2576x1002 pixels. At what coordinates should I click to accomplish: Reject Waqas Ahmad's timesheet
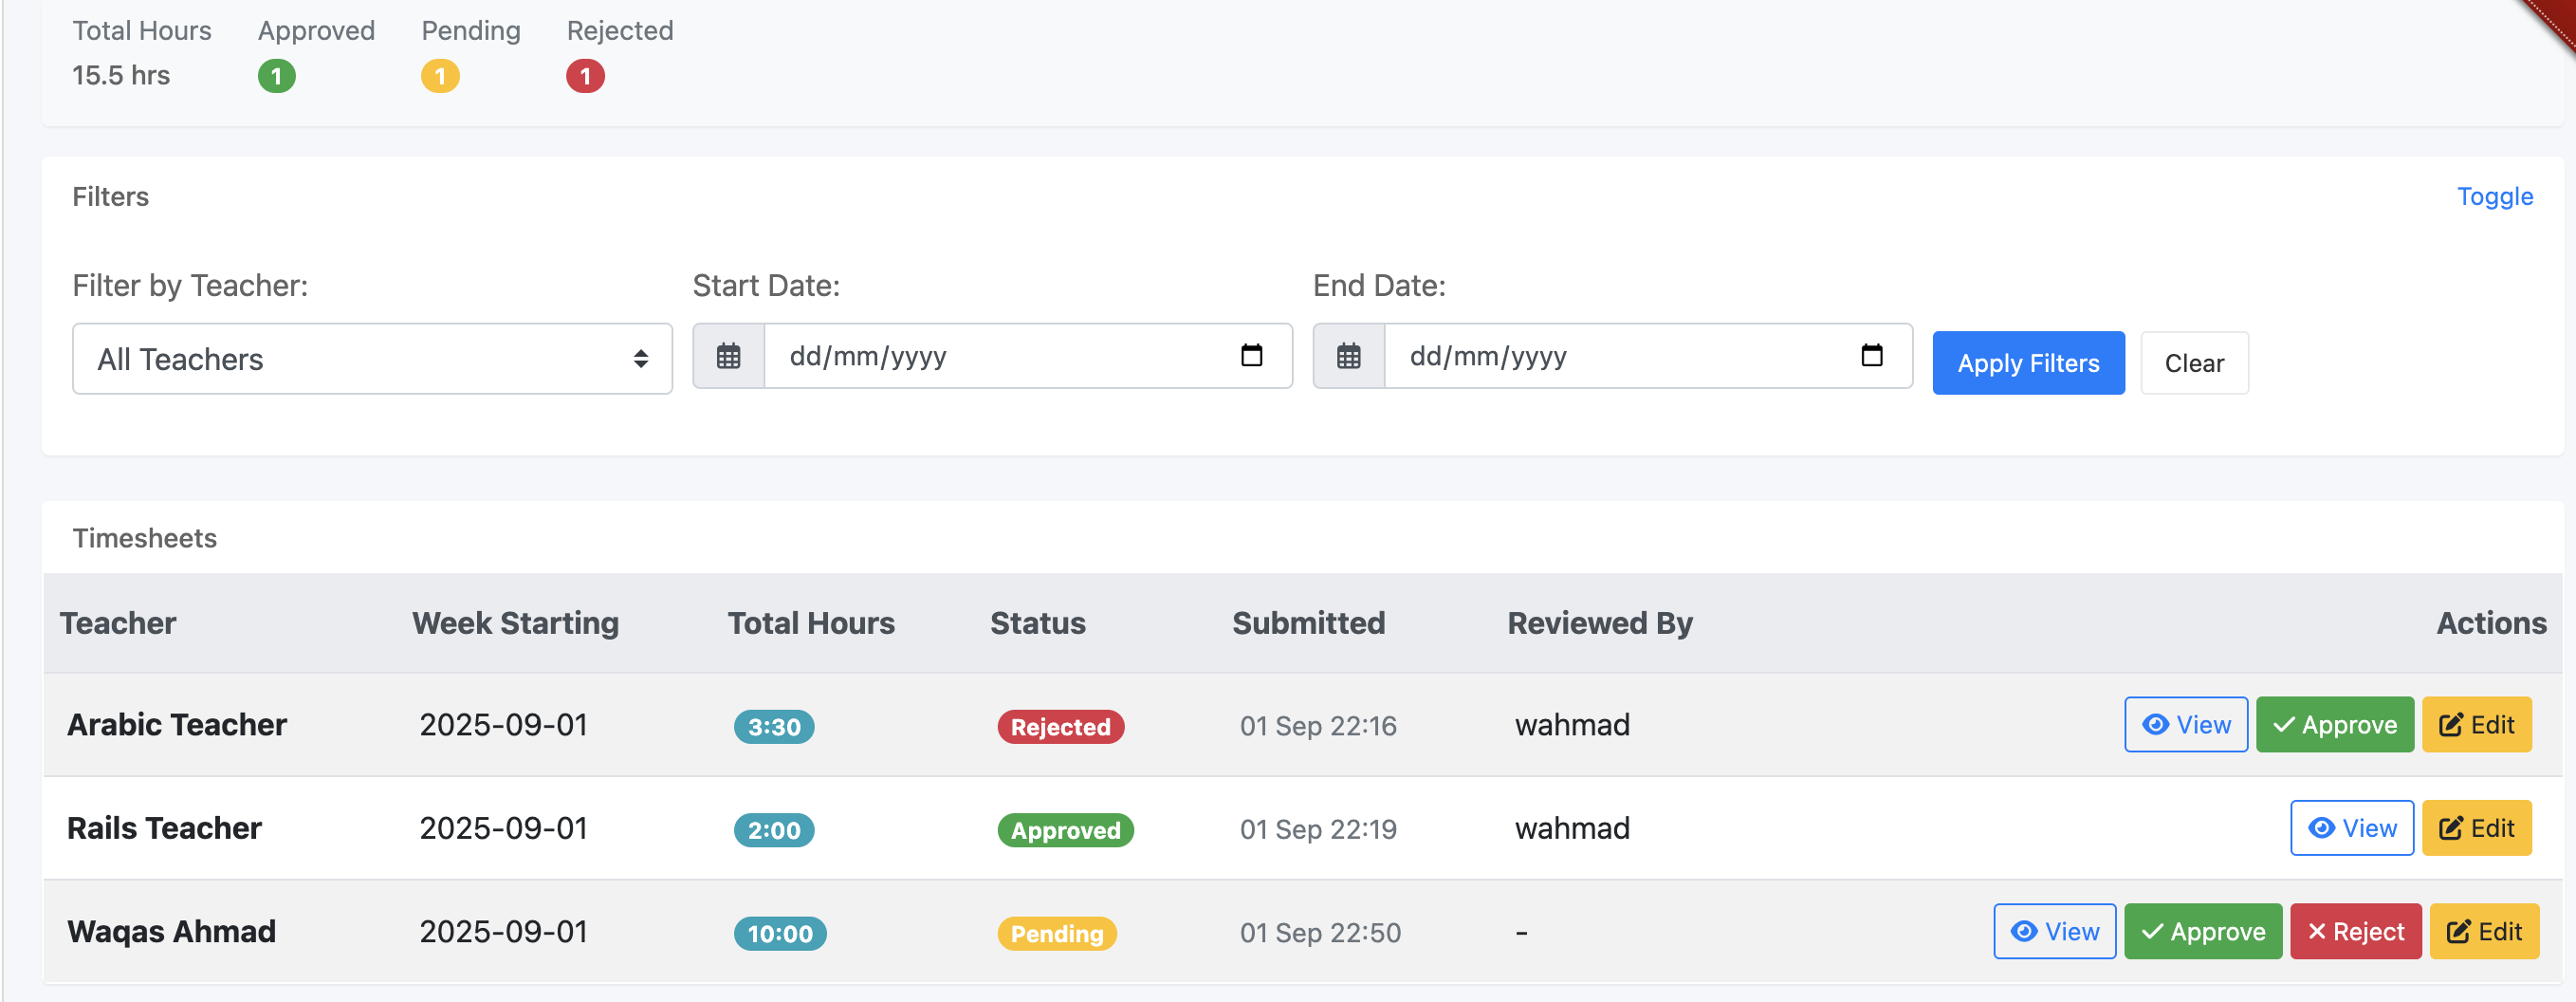pyautogui.click(x=2355, y=932)
